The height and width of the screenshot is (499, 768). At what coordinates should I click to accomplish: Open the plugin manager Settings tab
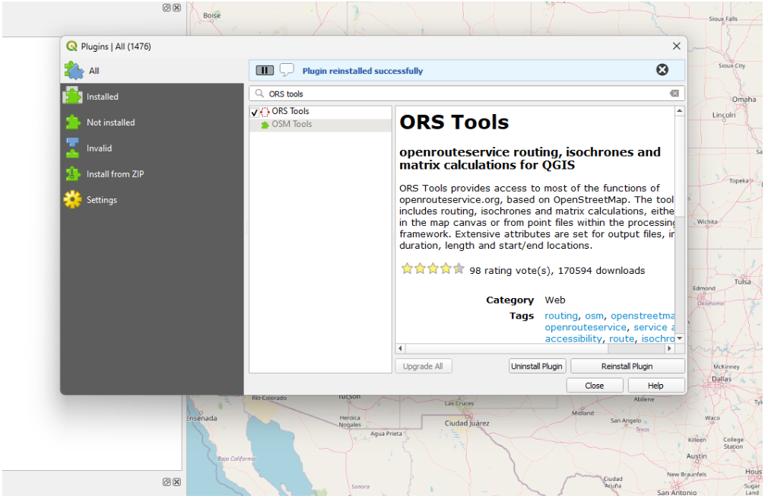click(x=152, y=200)
